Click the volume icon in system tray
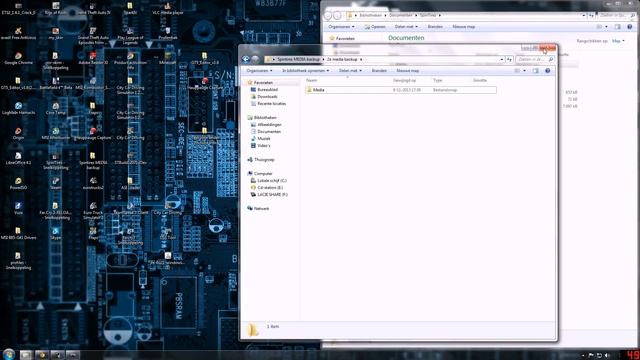 click(x=607, y=356)
